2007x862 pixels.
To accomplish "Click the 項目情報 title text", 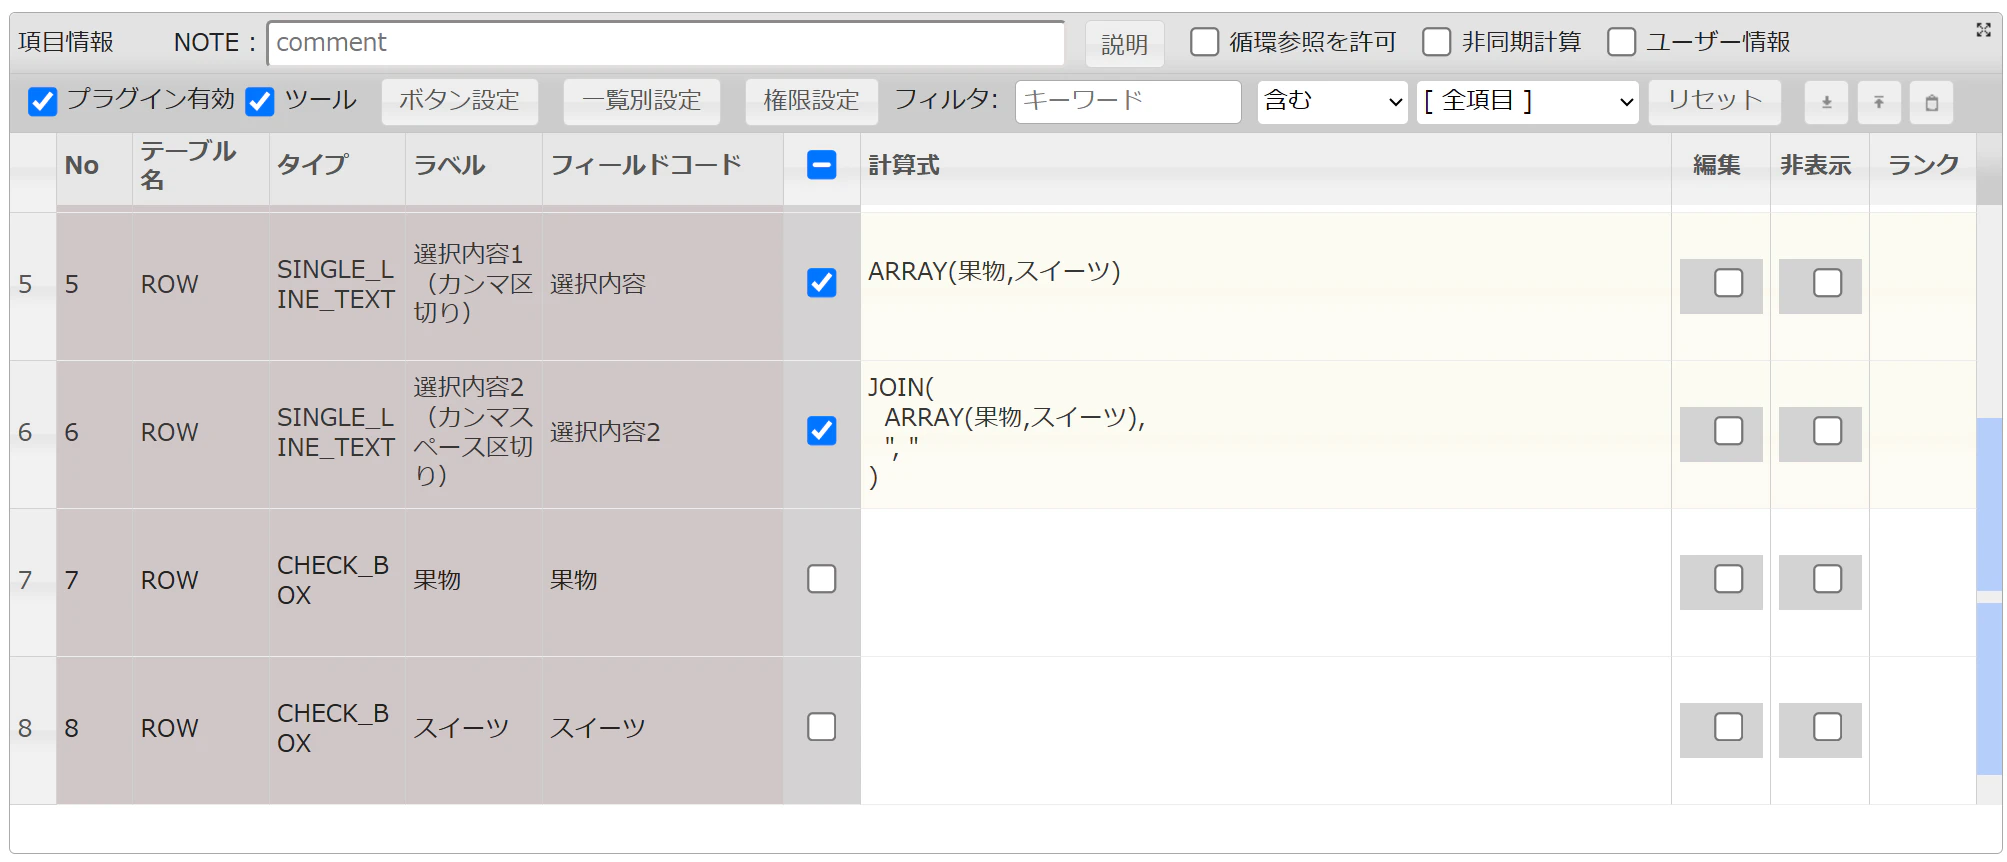I will point(66,42).
